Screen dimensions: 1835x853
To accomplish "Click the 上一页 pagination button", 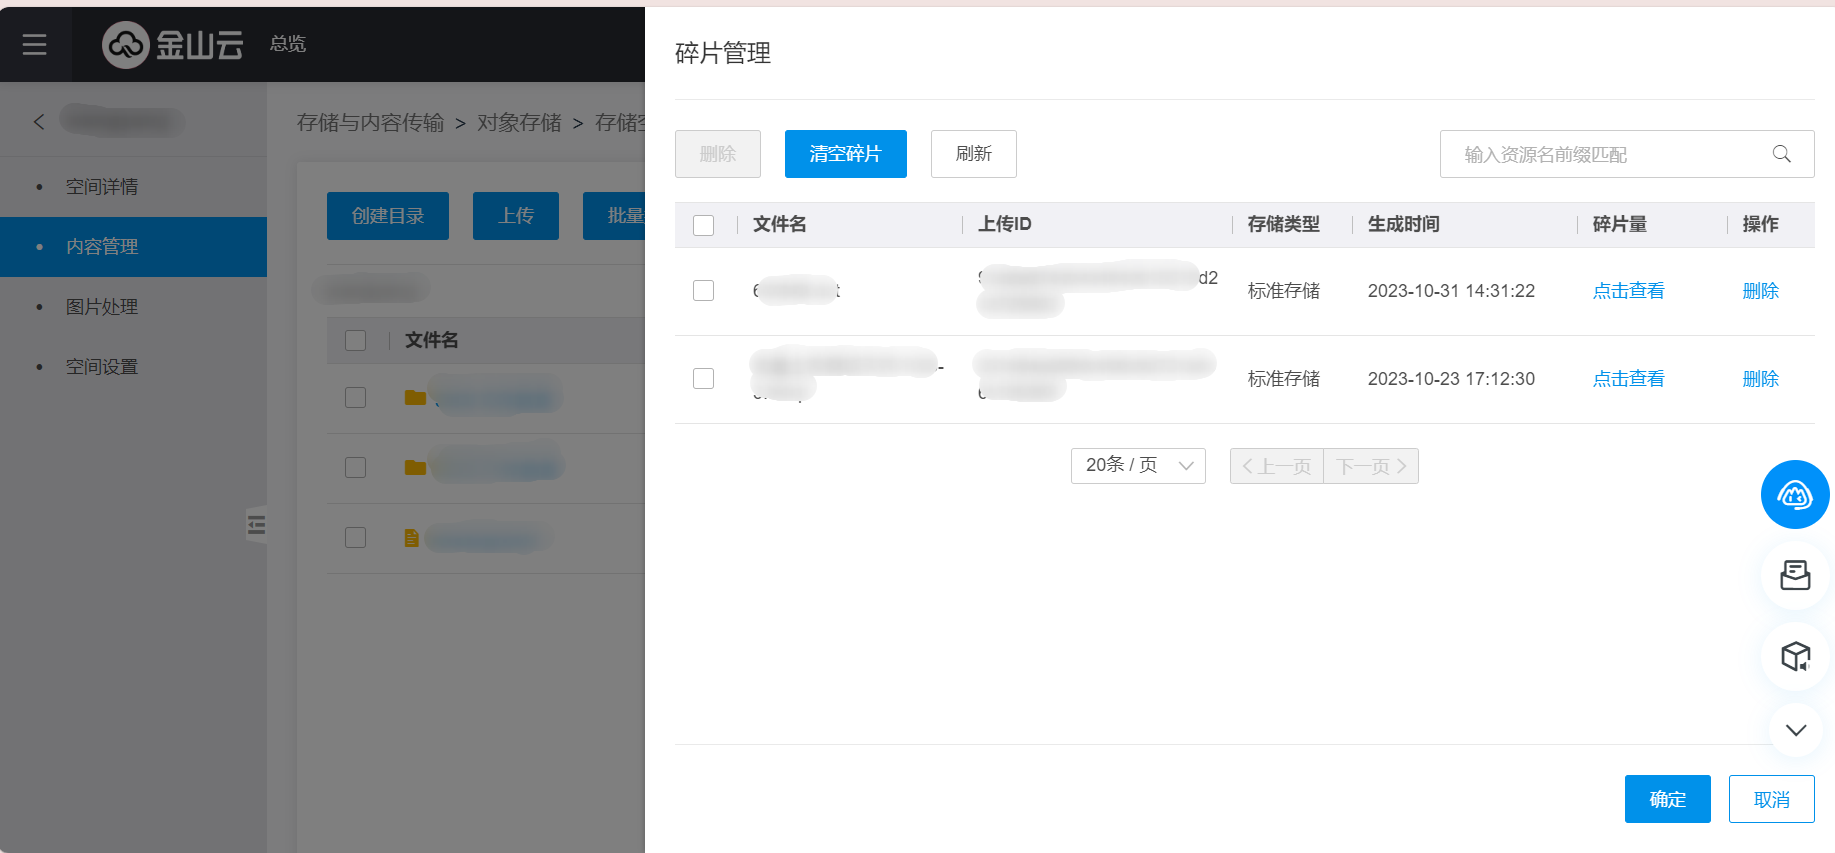I will coord(1277,466).
